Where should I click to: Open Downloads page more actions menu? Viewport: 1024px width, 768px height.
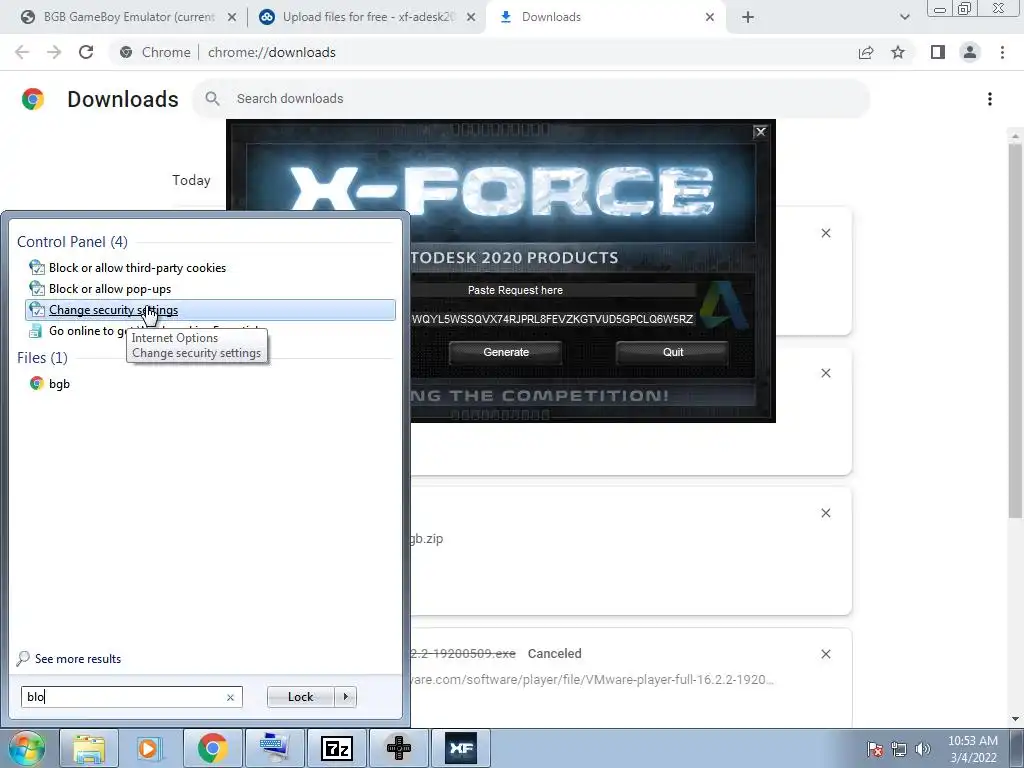(990, 99)
